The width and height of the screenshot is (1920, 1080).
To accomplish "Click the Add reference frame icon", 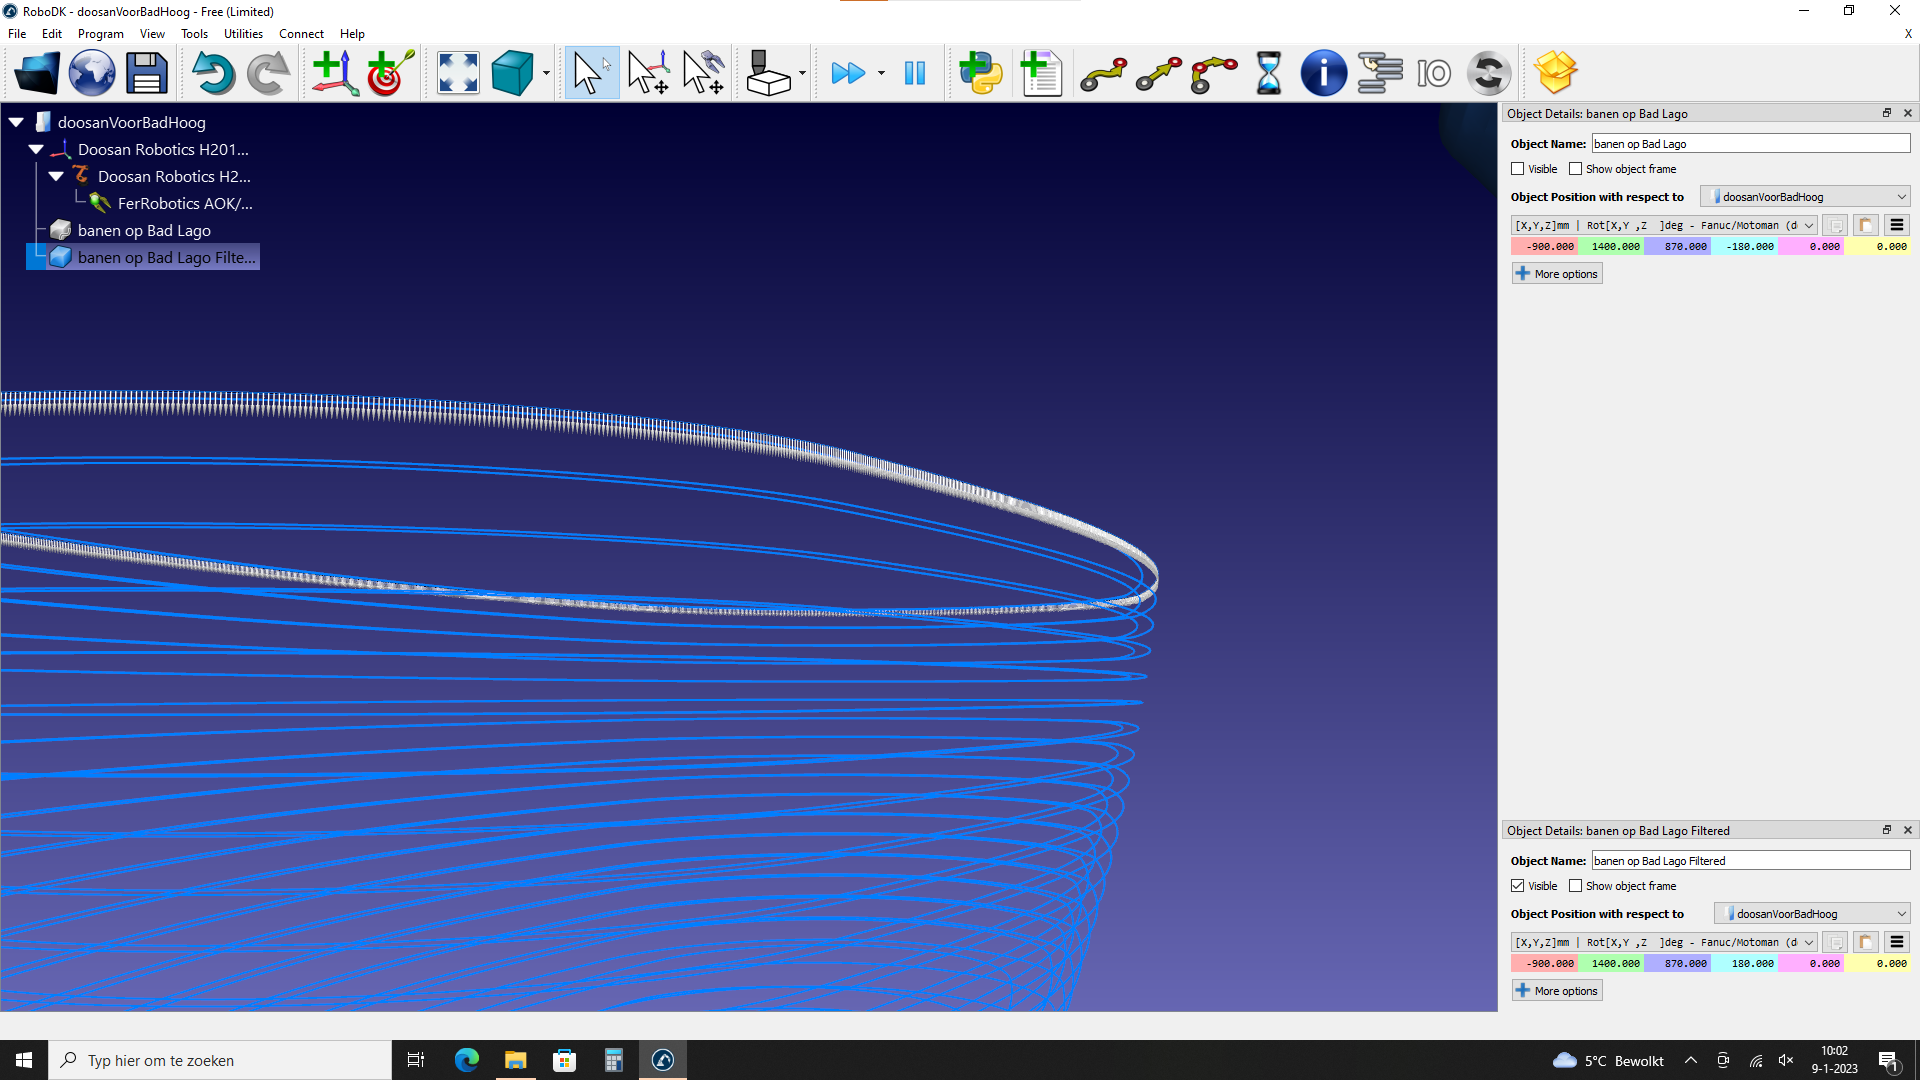I will pyautogui.click(x=334, y=73).
